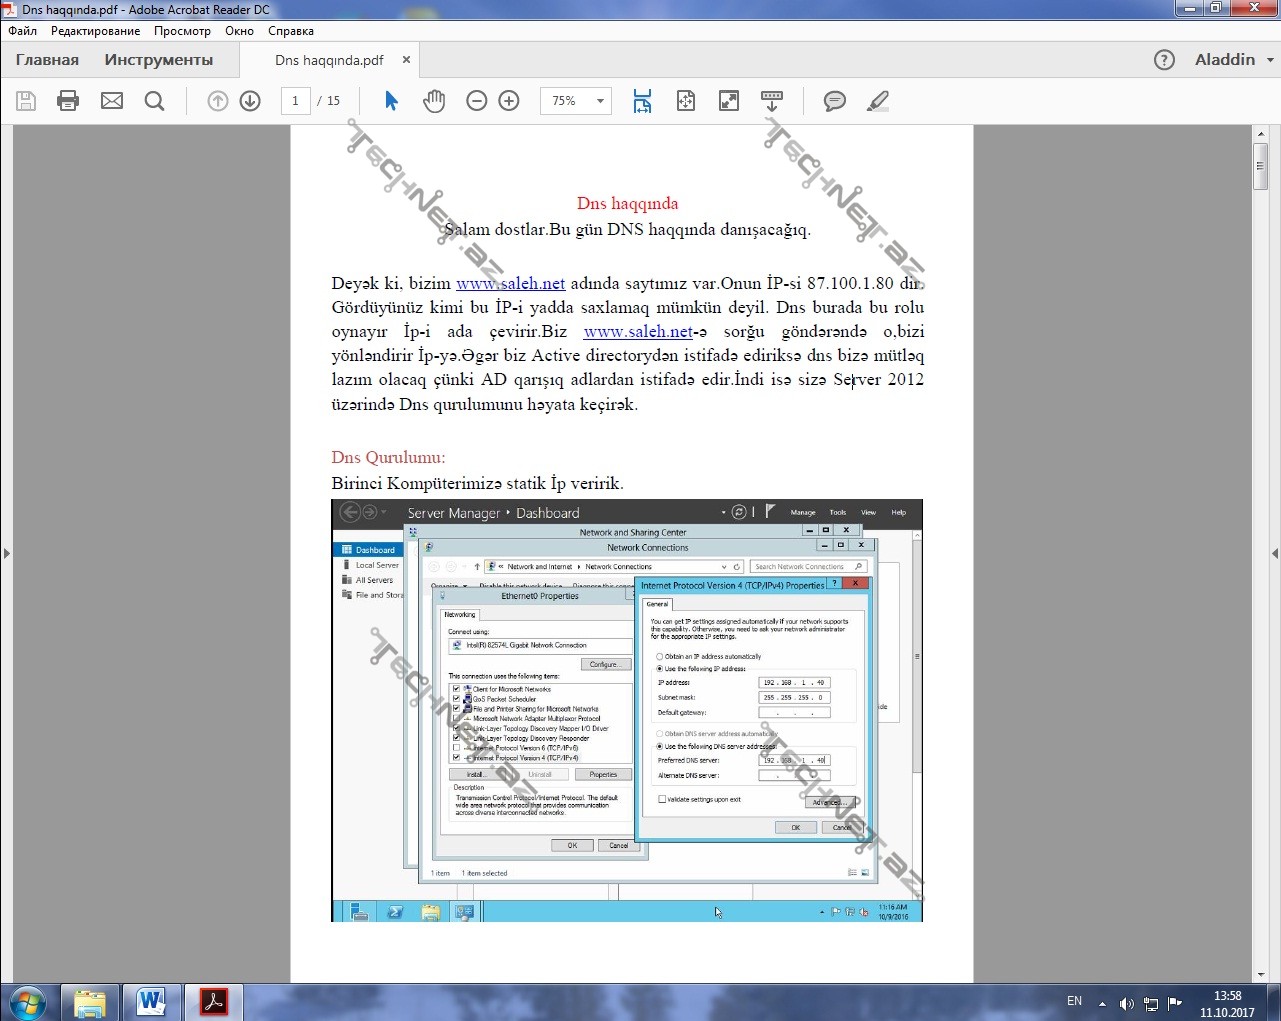Expand the right tools pane arrow
1281x1021 pixels.
tap(1274, 553)
